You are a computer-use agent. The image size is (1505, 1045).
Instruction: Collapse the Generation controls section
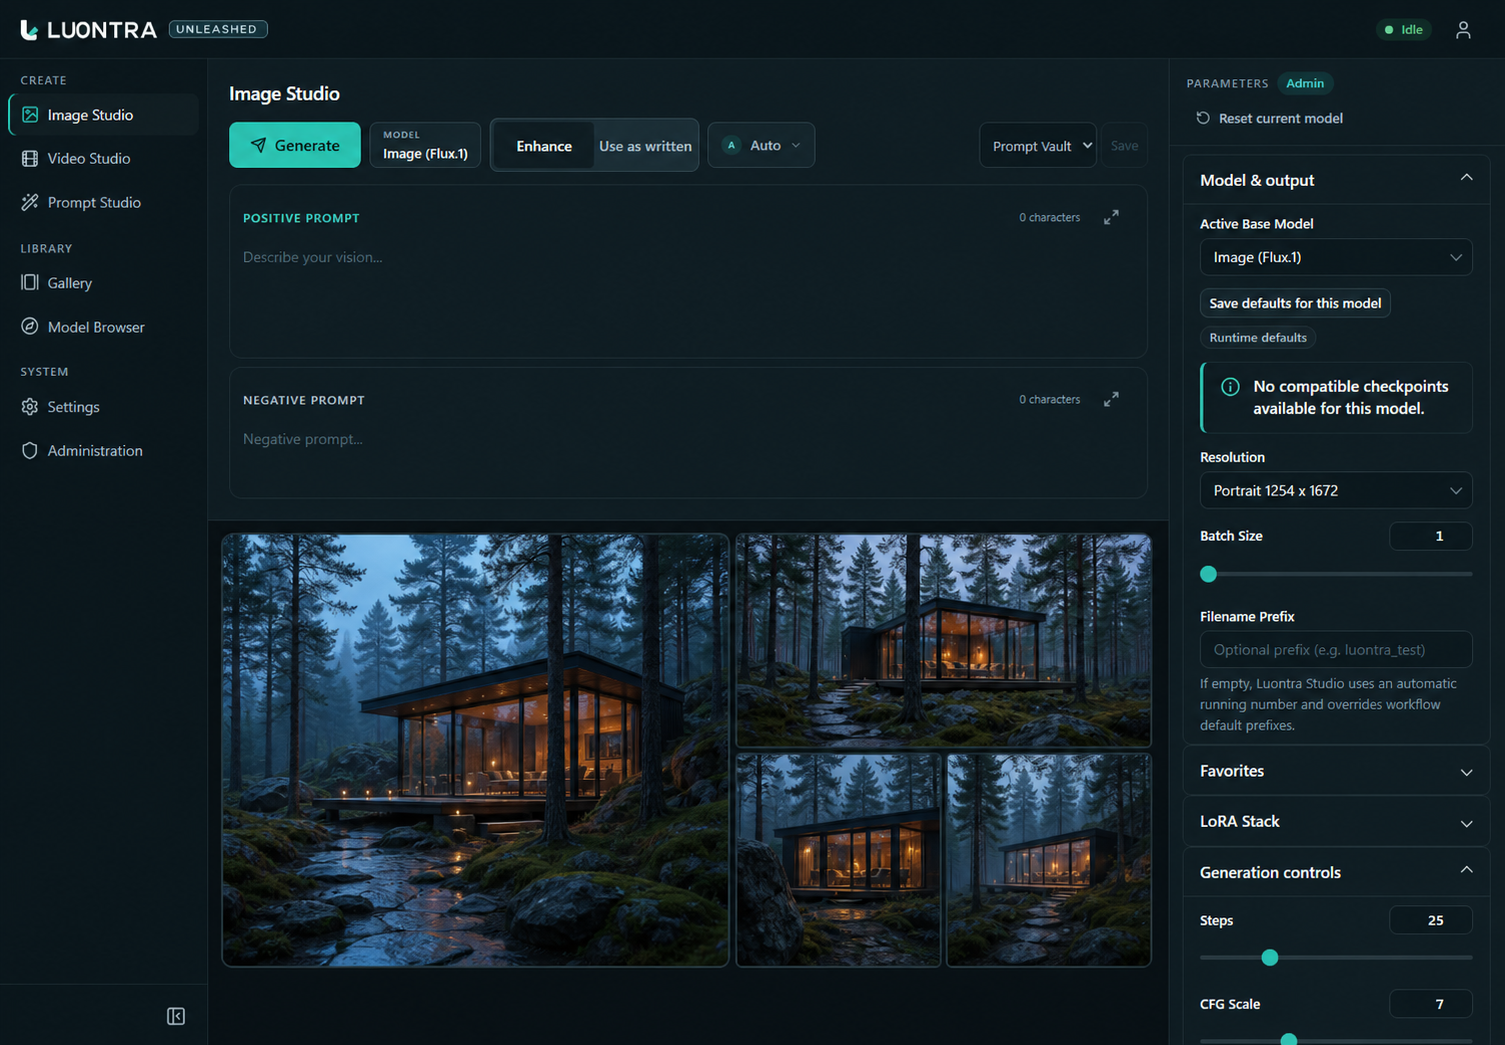click(1335, 872)
